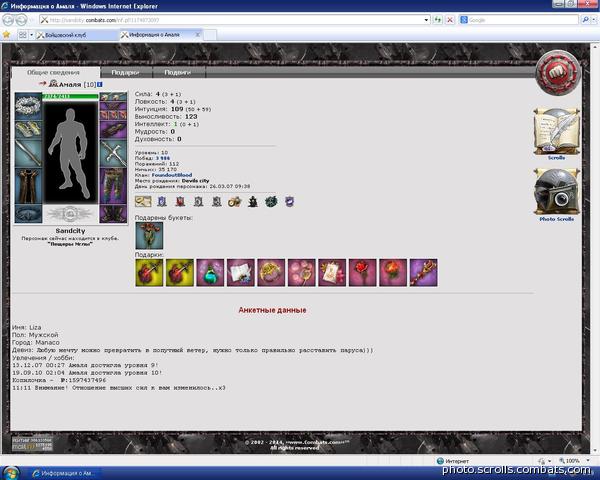Switch to the Подарки tab

pyautogui.click(x=125, y=72)
